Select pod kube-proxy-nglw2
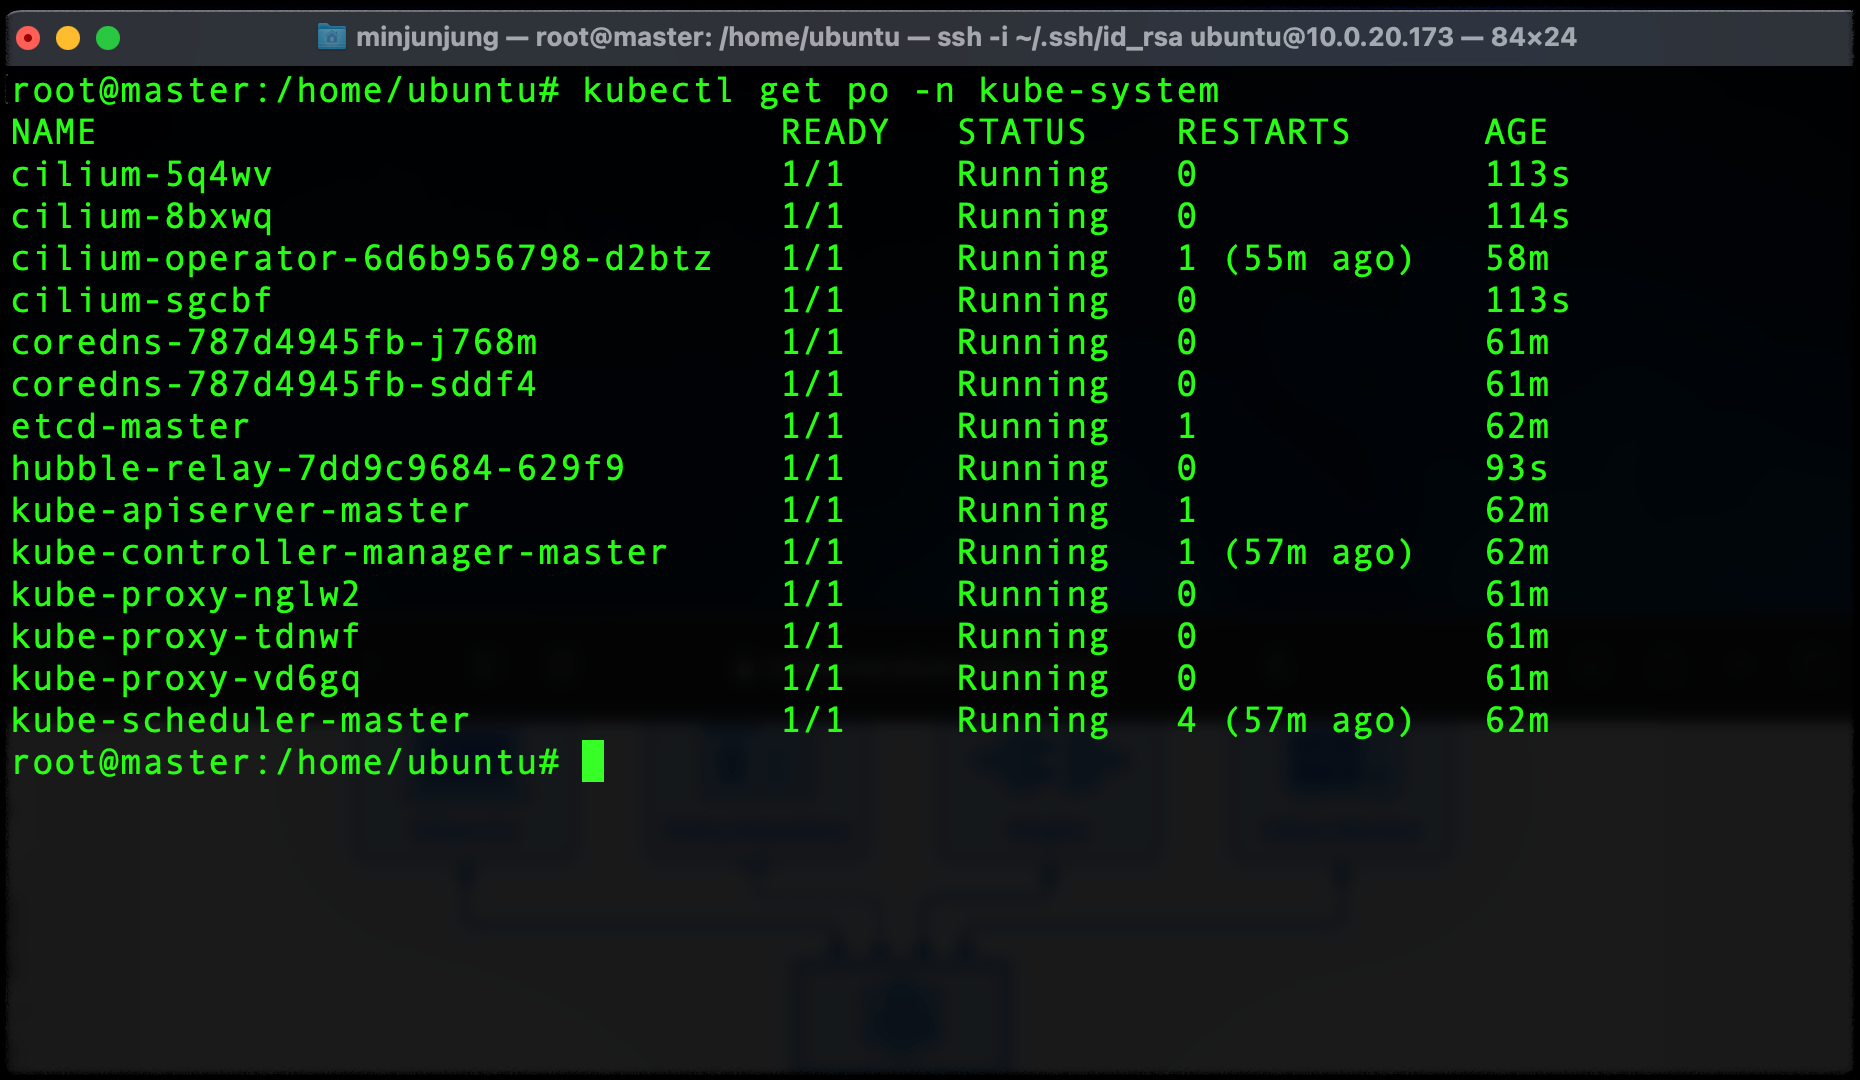Viewport: 1860px width, 1080px height. 185,595
